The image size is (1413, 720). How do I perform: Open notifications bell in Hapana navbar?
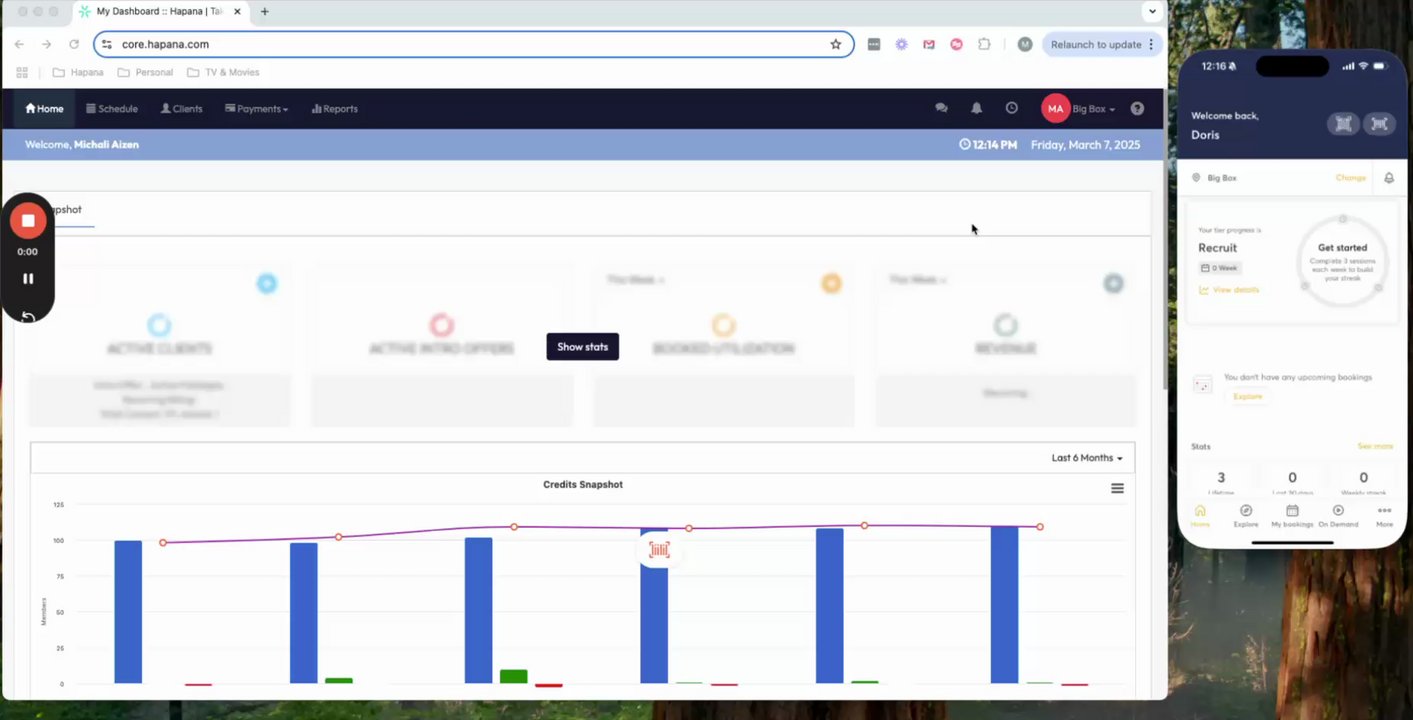976,108
